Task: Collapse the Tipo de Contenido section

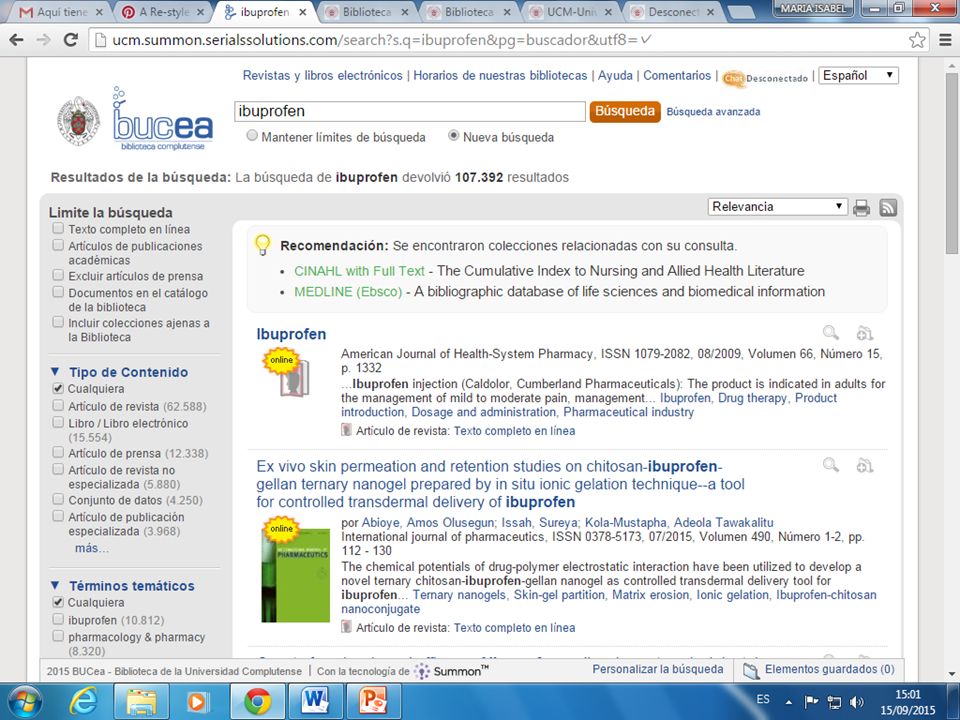Action: (x=55, y=372)
